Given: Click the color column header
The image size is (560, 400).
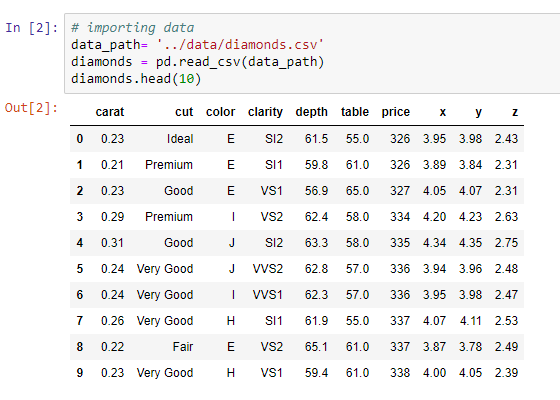Looking at the screenshot, I should 220,112.
